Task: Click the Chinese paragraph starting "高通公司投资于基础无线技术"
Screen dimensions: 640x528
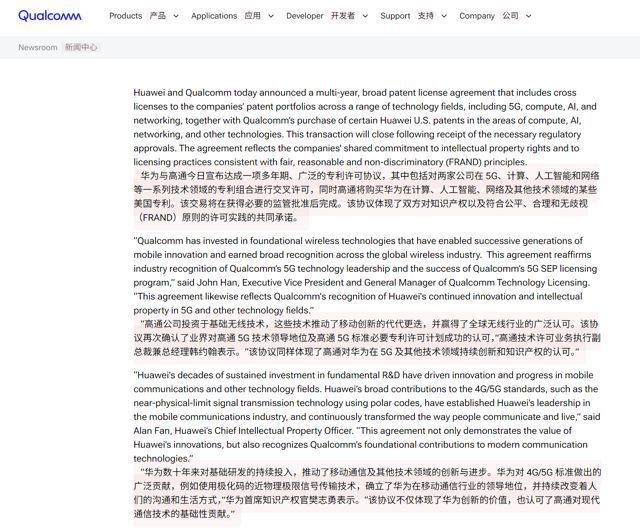Action: click(x=367, y=338)
